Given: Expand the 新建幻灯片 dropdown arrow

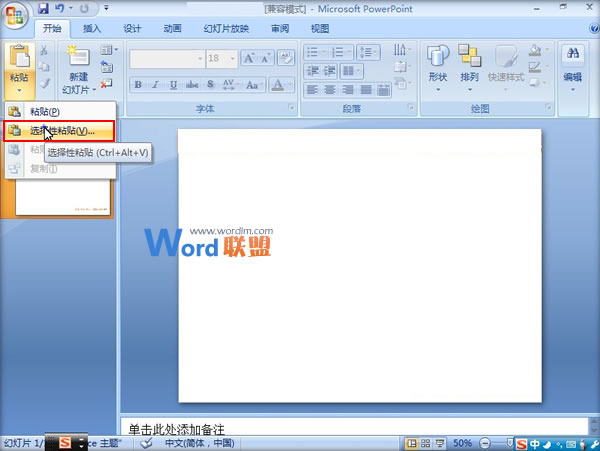Looking at the screenshot, I should click(x=94, y=90).
